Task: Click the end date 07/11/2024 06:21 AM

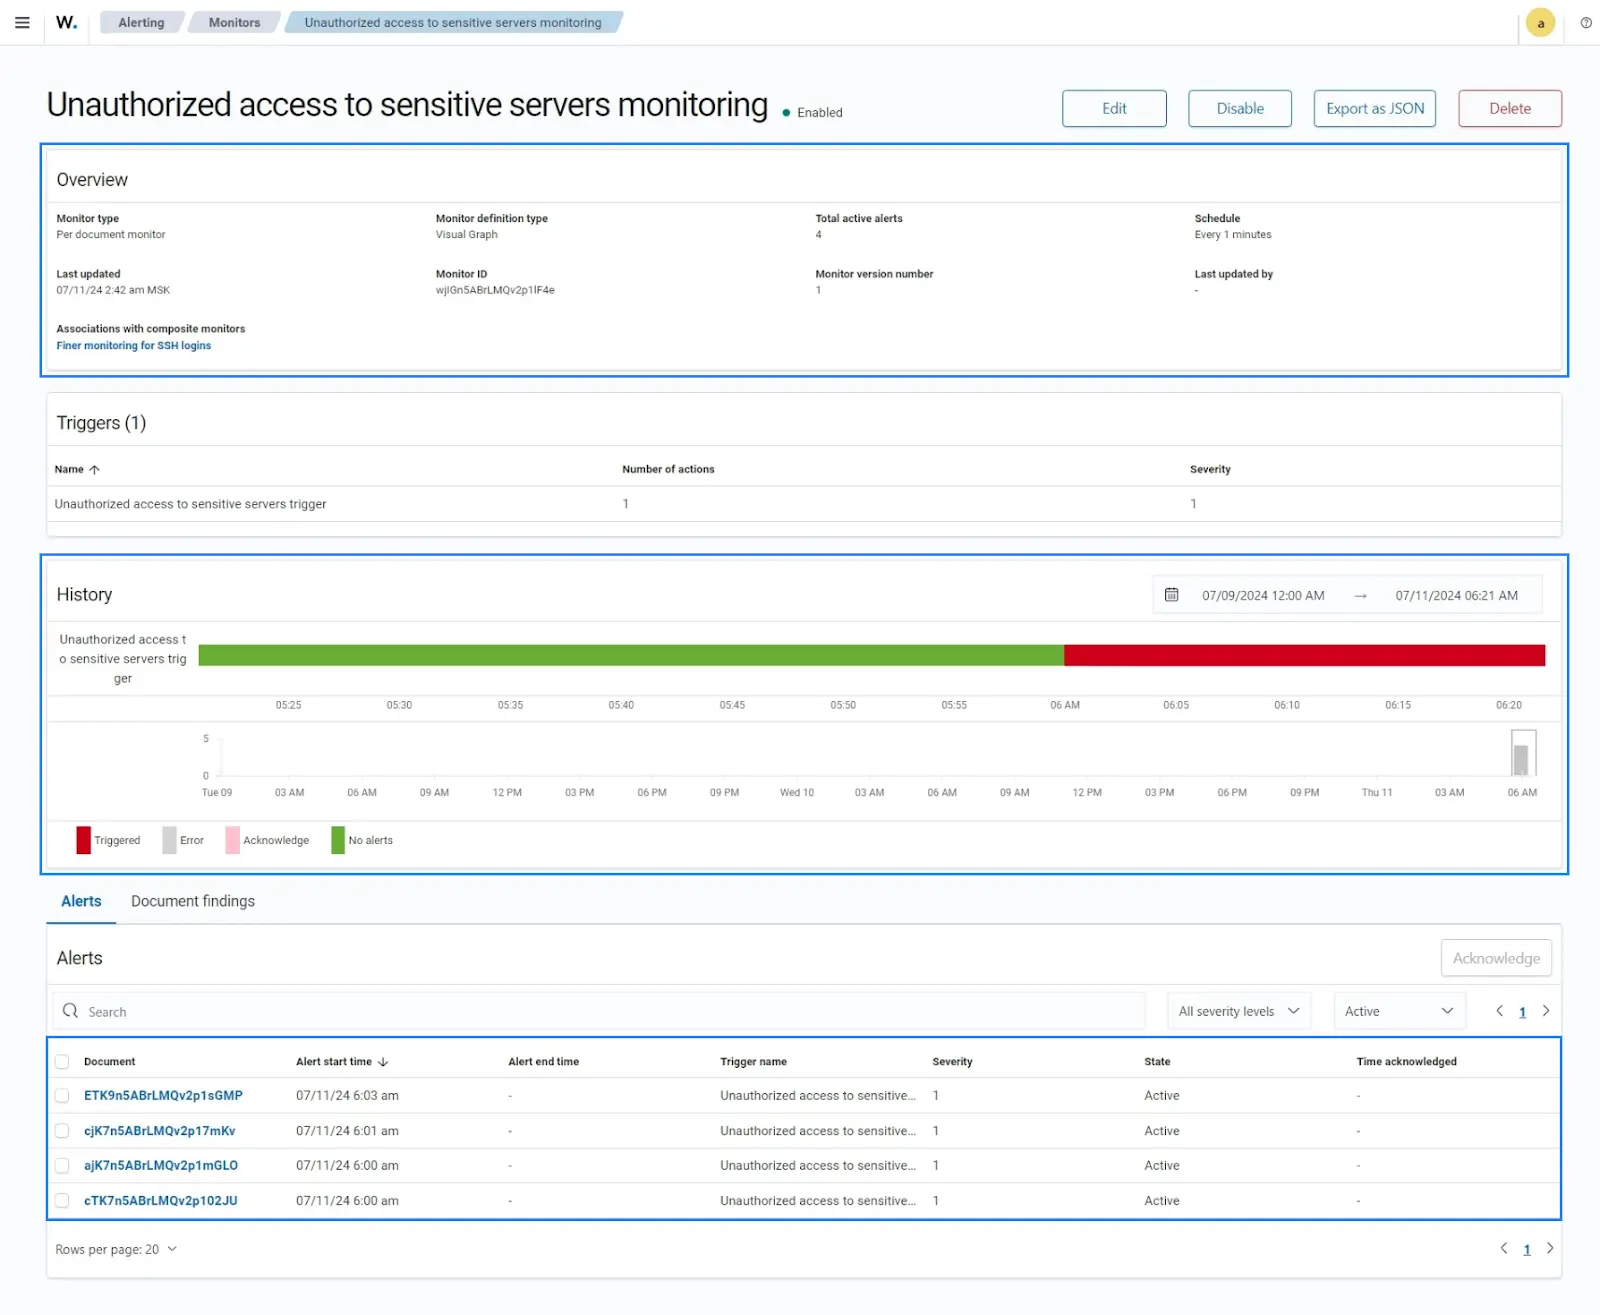Action: click(1456, 595)
